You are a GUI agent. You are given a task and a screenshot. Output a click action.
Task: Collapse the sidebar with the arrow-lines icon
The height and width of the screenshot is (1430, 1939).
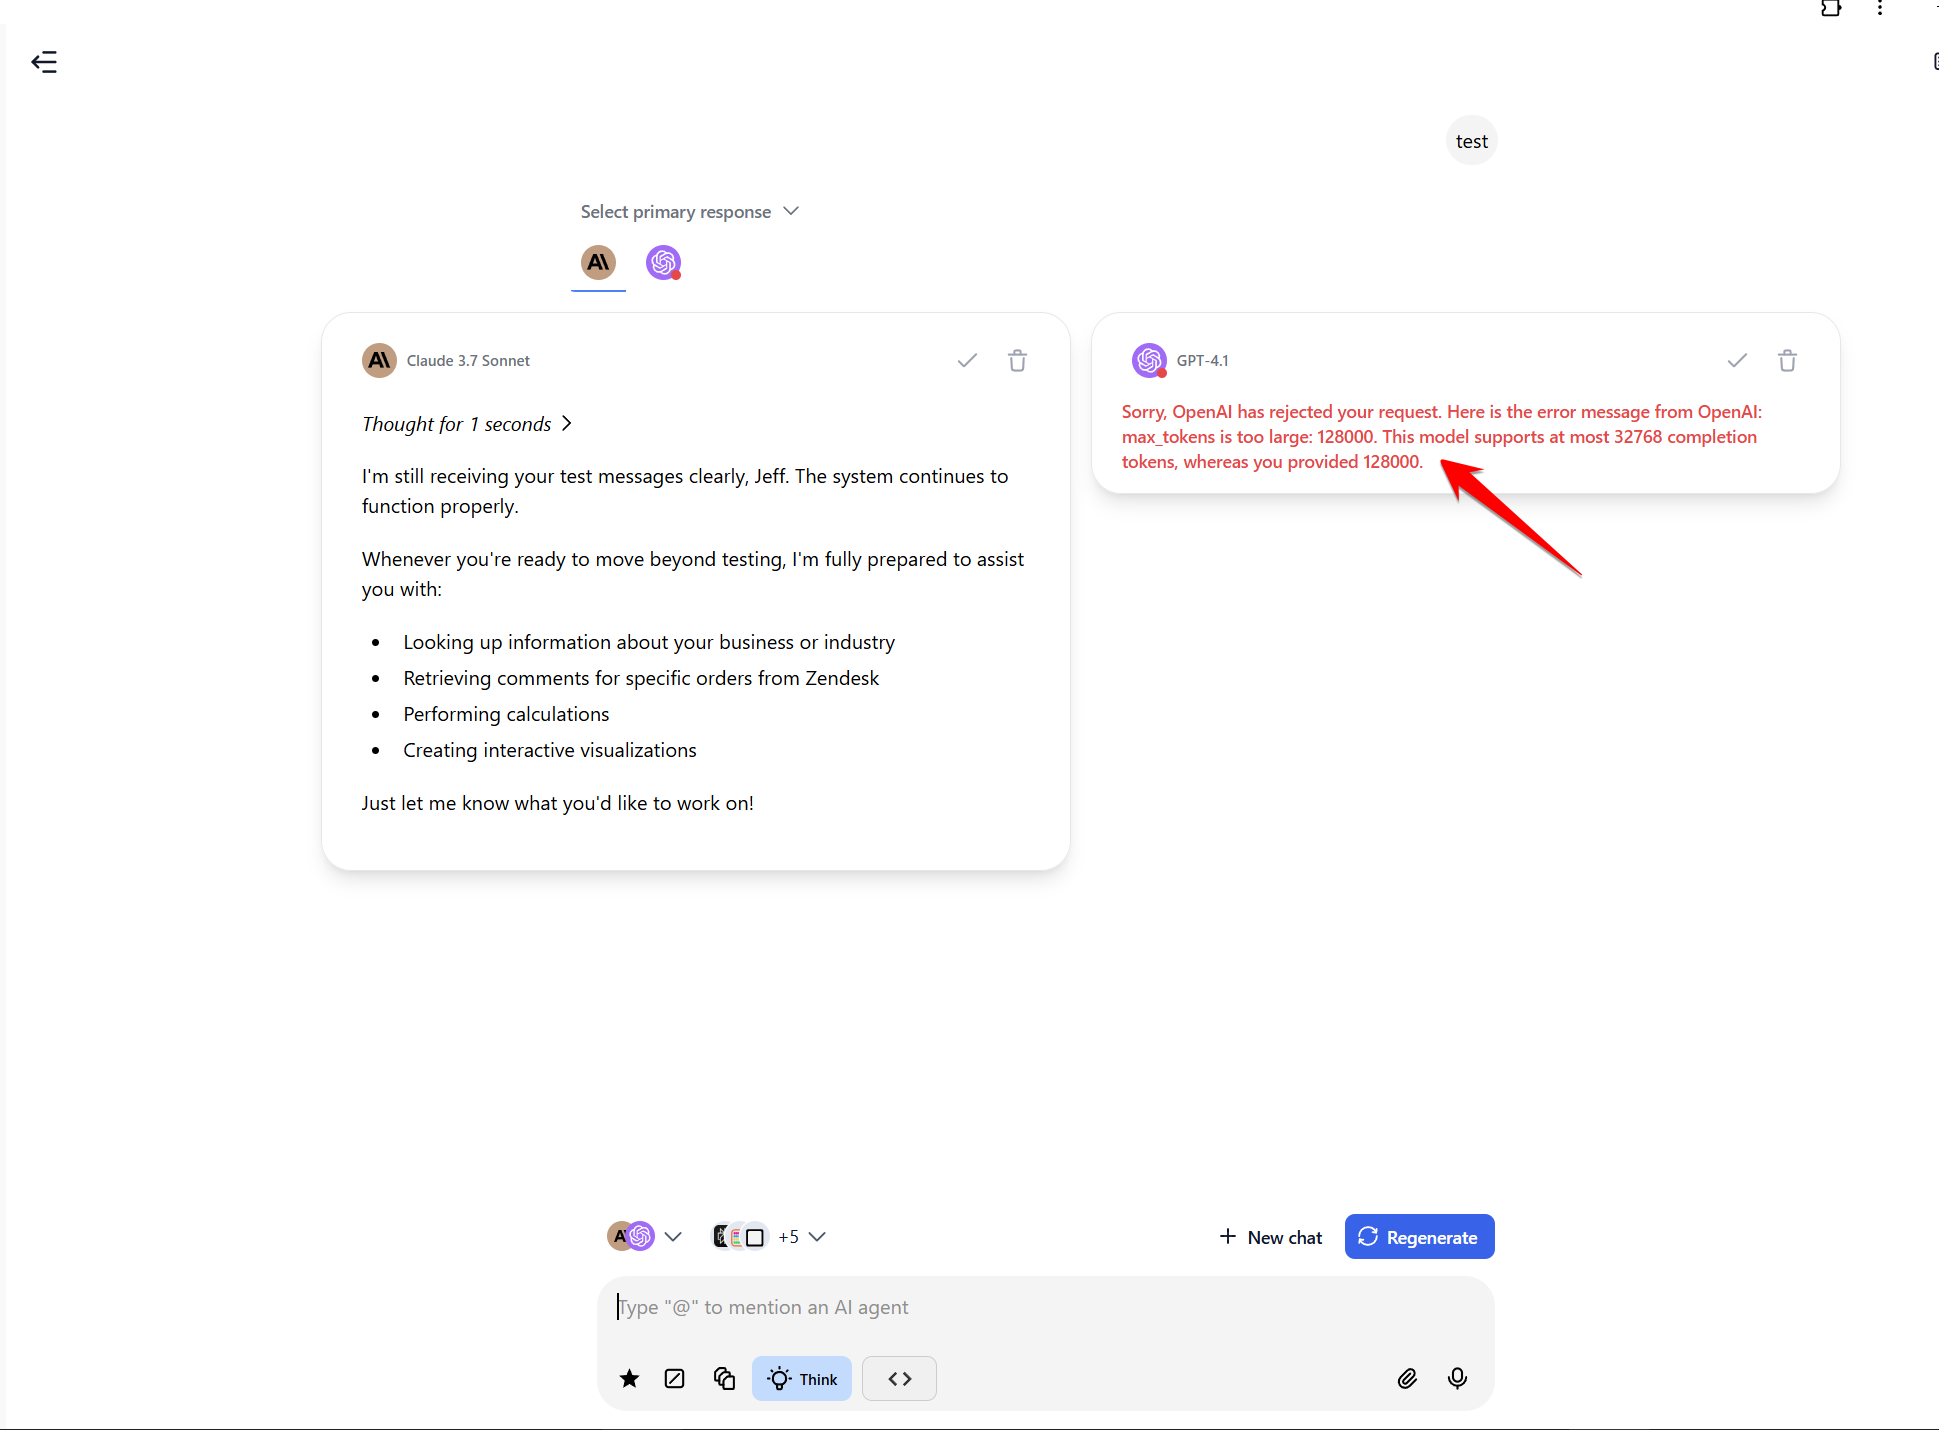click(44, 62)
